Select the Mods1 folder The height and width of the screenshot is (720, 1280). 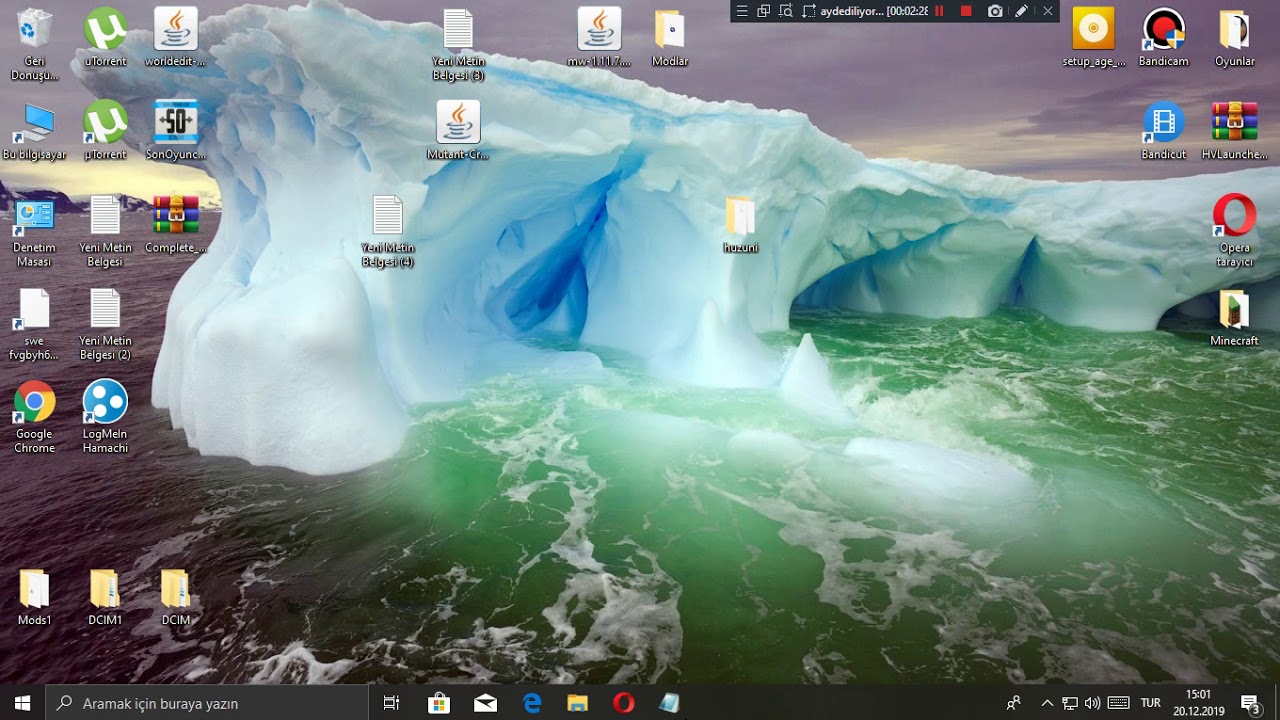(35, 590)
